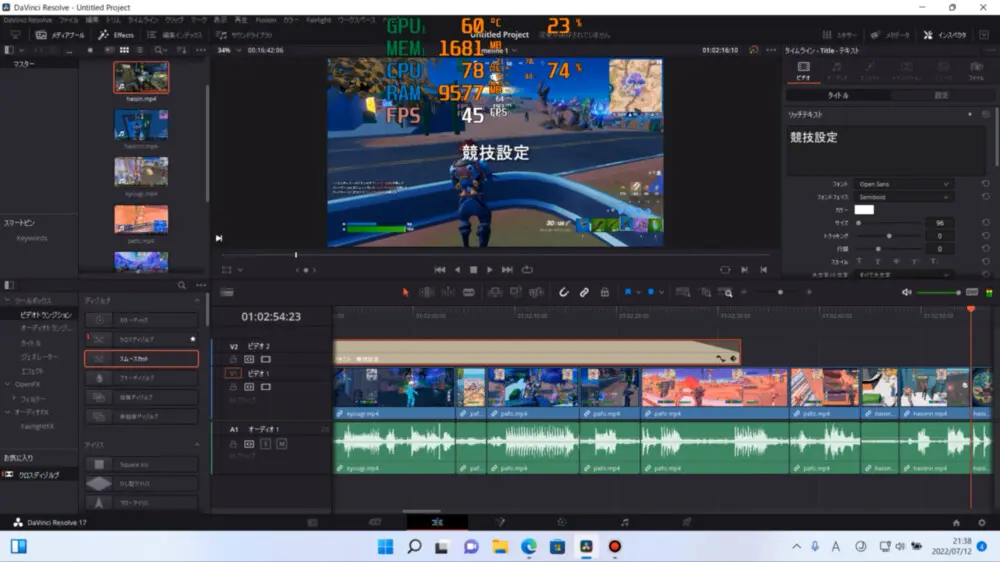Toggle auto track selector on Video 2
The width and height of the screenshot is (1000, 562).
249,359
